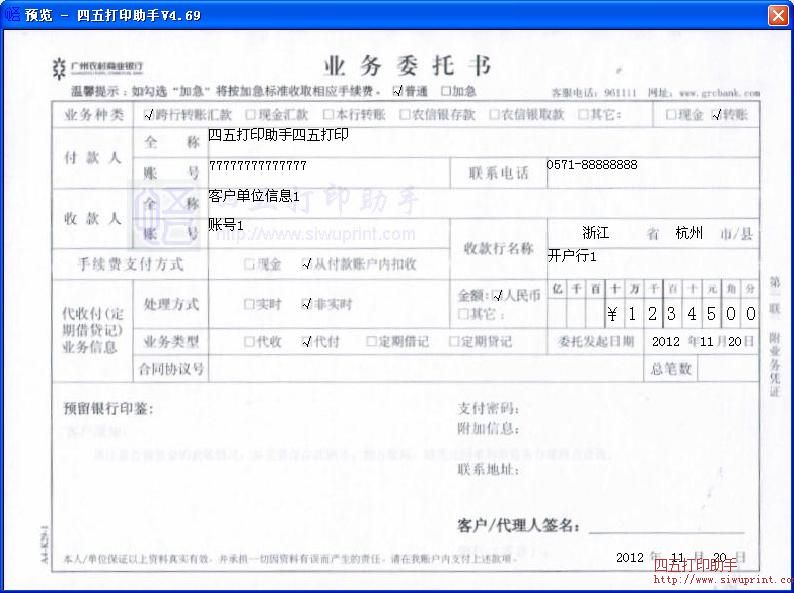Click the 广州农村商业银行 bank logo
The height and width of the screenshot is (593, 794).
pos(98,68)
